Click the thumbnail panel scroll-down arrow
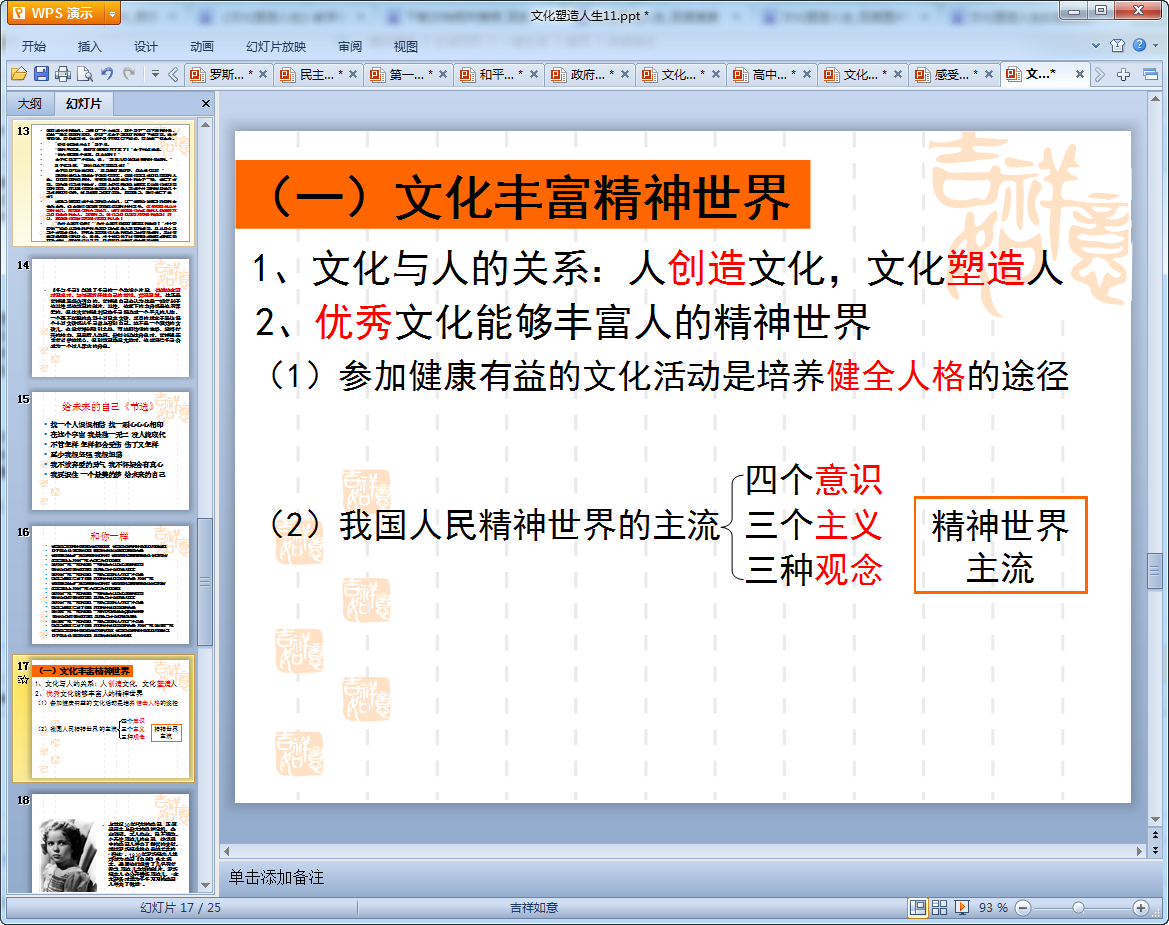Viewport: 1169px width, 925px height. click(x=205, y=885)
